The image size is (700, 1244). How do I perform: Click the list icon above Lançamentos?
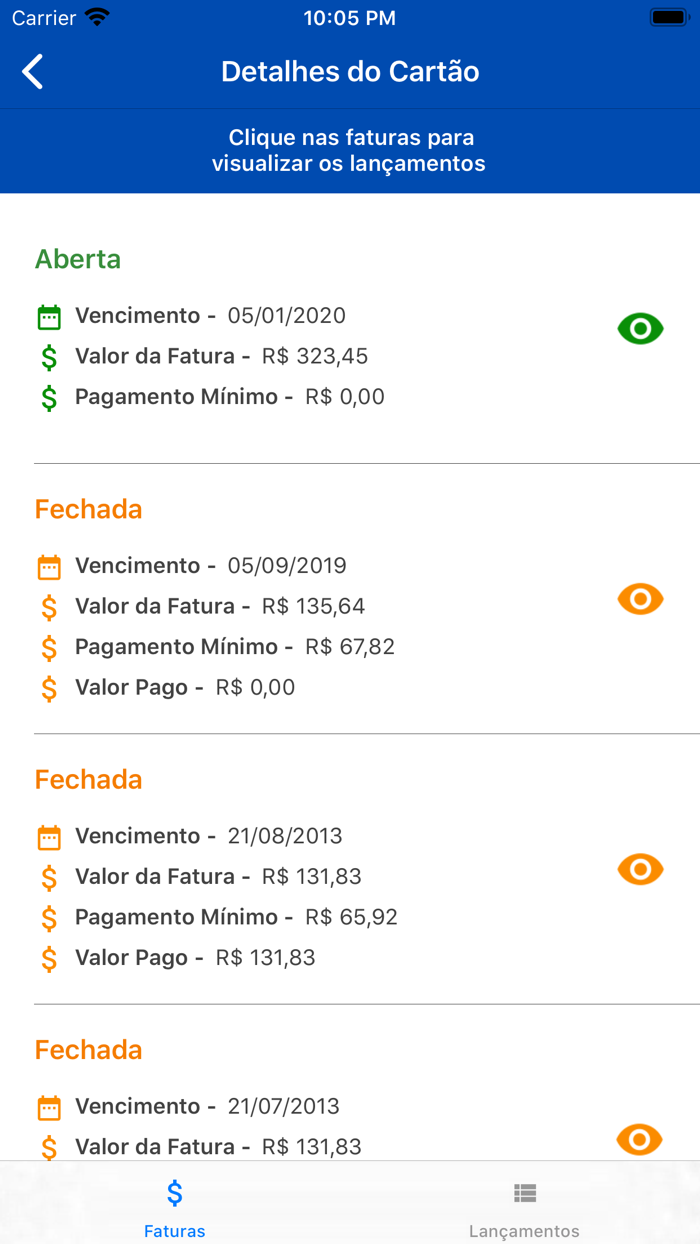[x=524, y=1191]
